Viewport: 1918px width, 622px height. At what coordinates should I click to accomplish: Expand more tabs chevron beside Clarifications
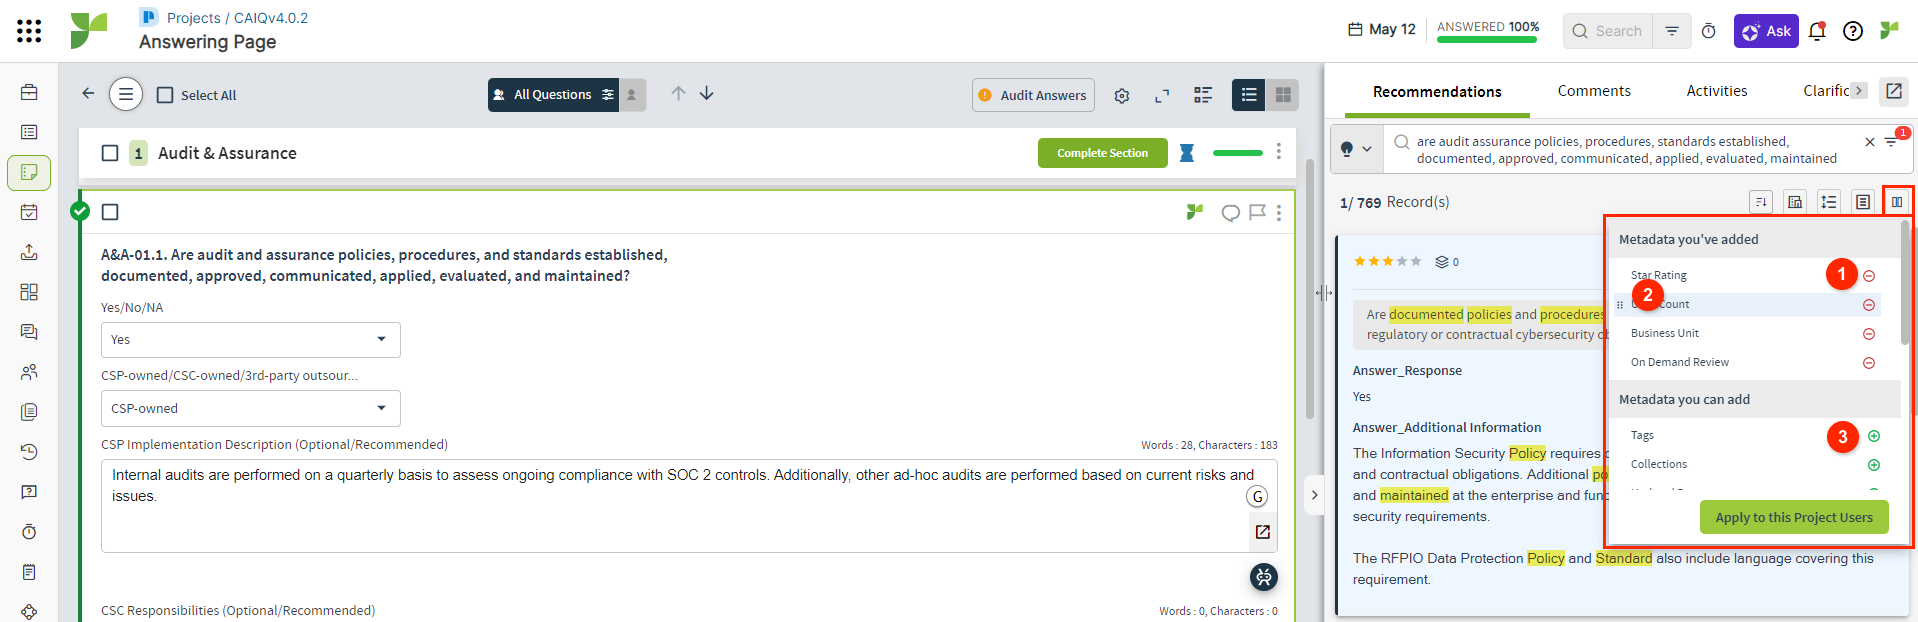click(x=1858, y=91)
